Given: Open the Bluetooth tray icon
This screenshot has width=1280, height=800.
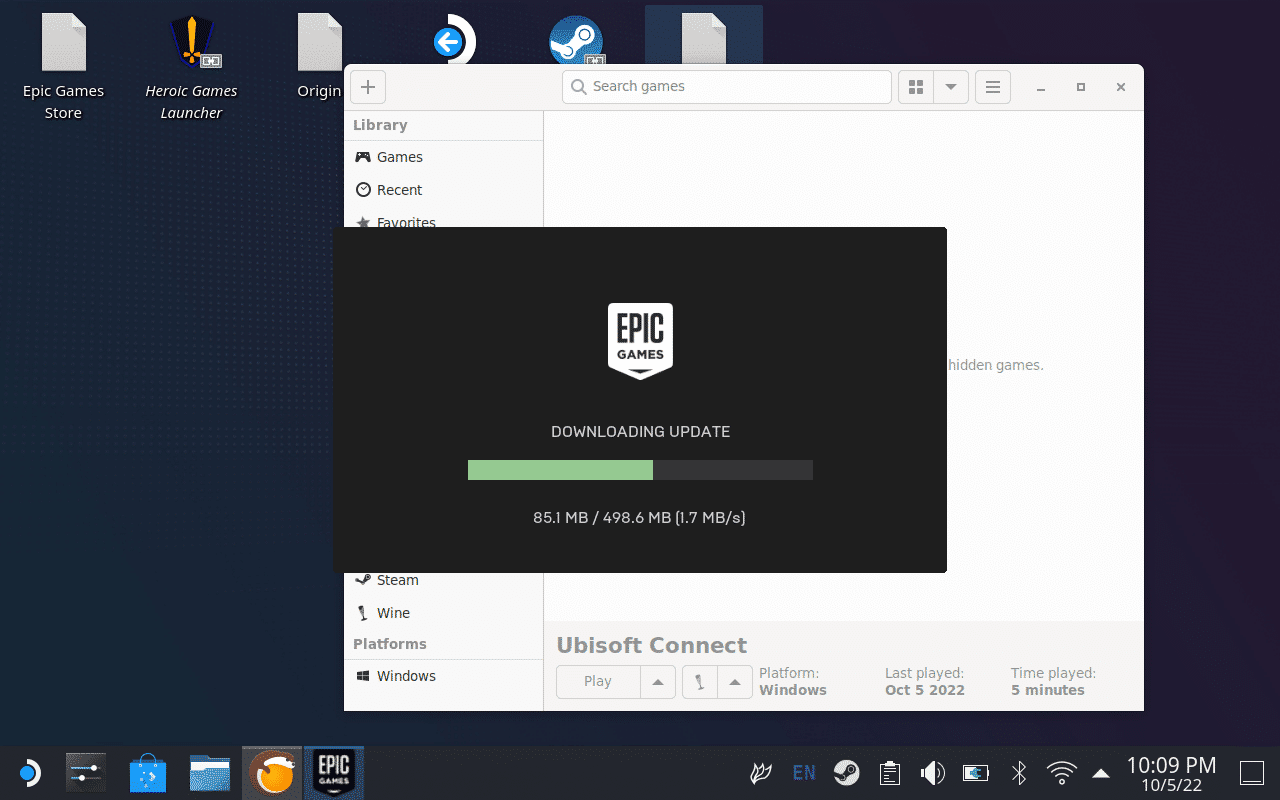Looking at the screenshot, I should pyautogui.click(x=1019, y=773).
